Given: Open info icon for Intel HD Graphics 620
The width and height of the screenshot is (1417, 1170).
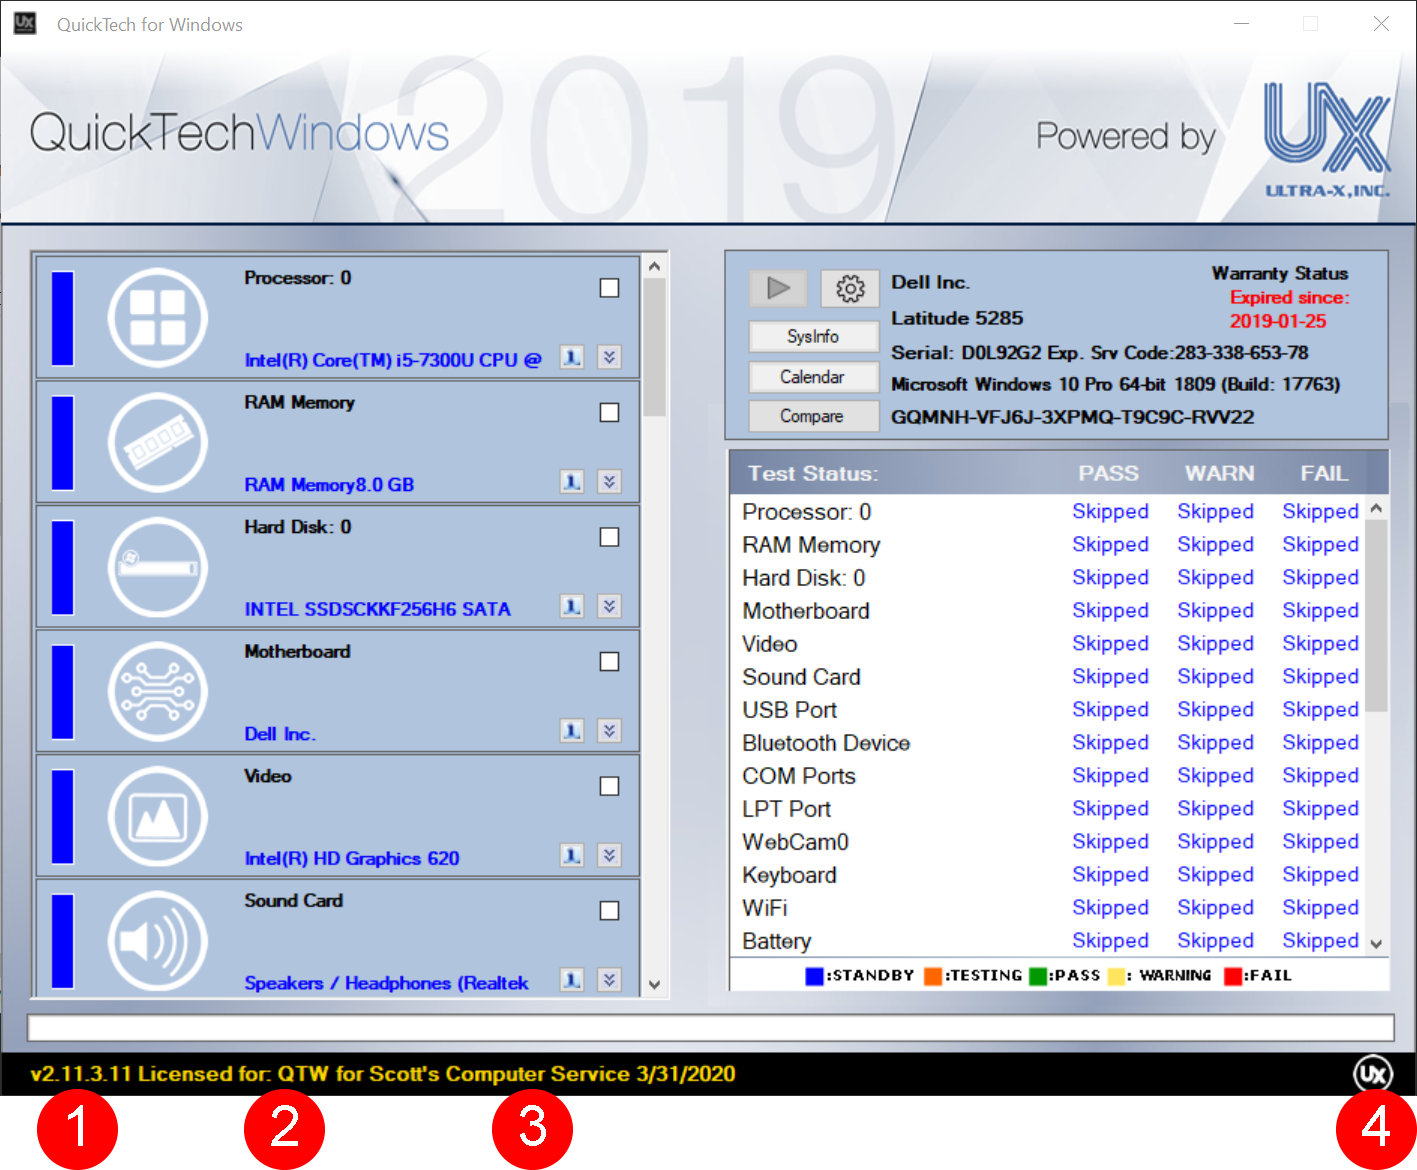Looking at the screenshot, I should 571,856.
